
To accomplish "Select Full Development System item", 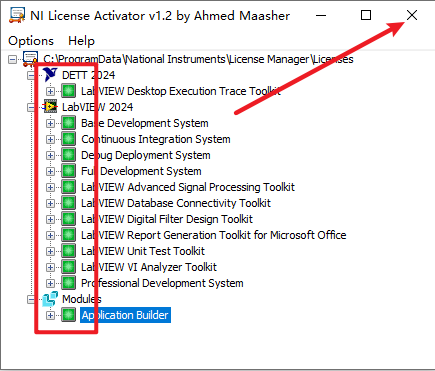I will tap(141, 171).
